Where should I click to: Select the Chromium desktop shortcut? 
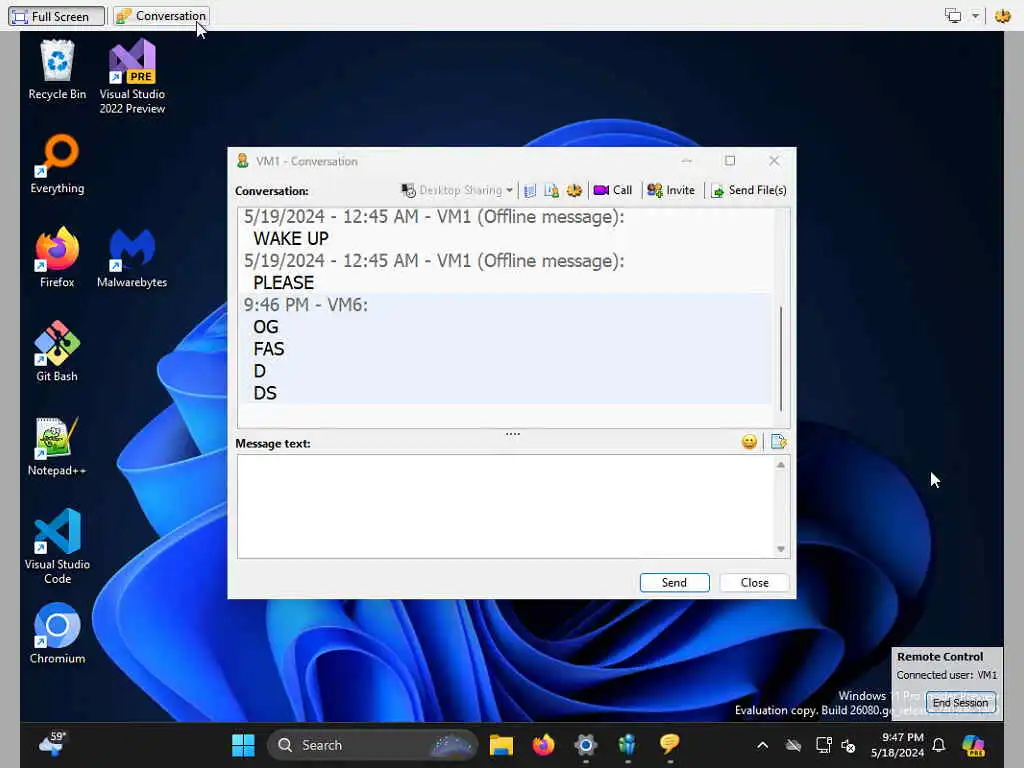point(57,633)
